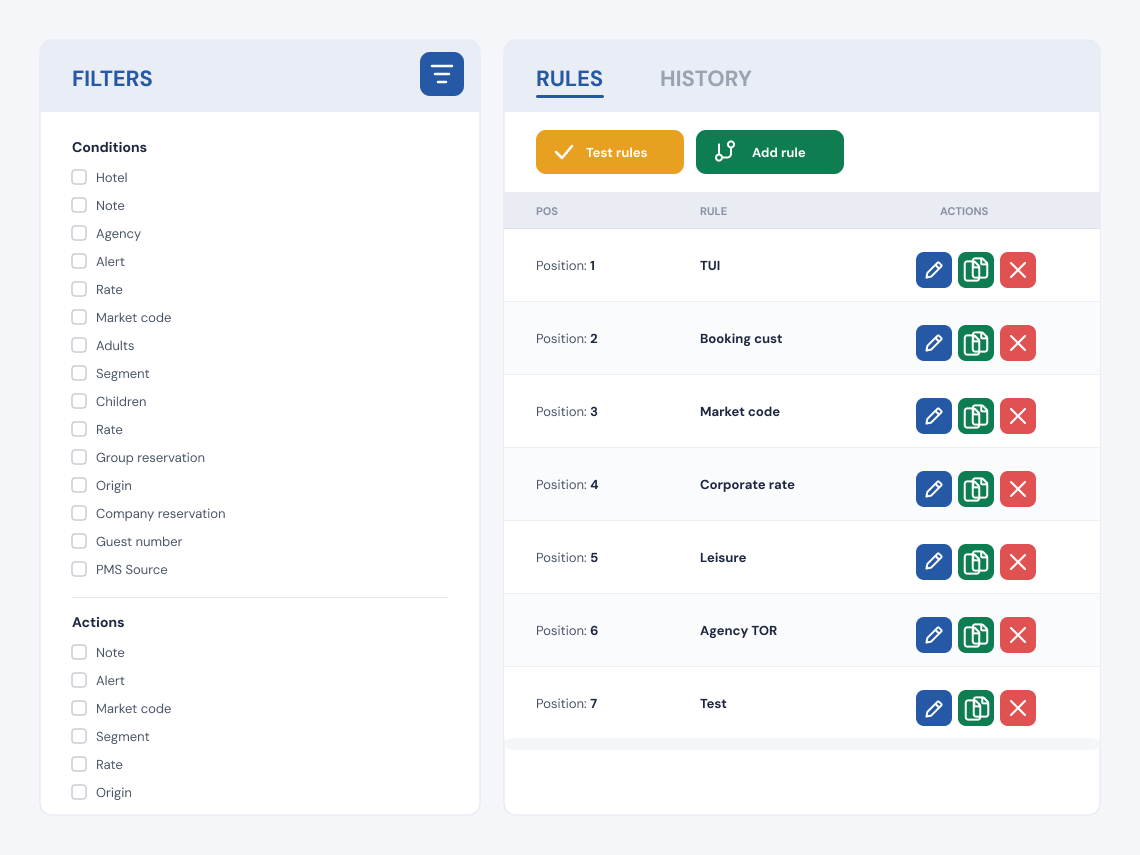The image size is (1140, 855).
Task: Click the POS column header
Action: point(547,212)
